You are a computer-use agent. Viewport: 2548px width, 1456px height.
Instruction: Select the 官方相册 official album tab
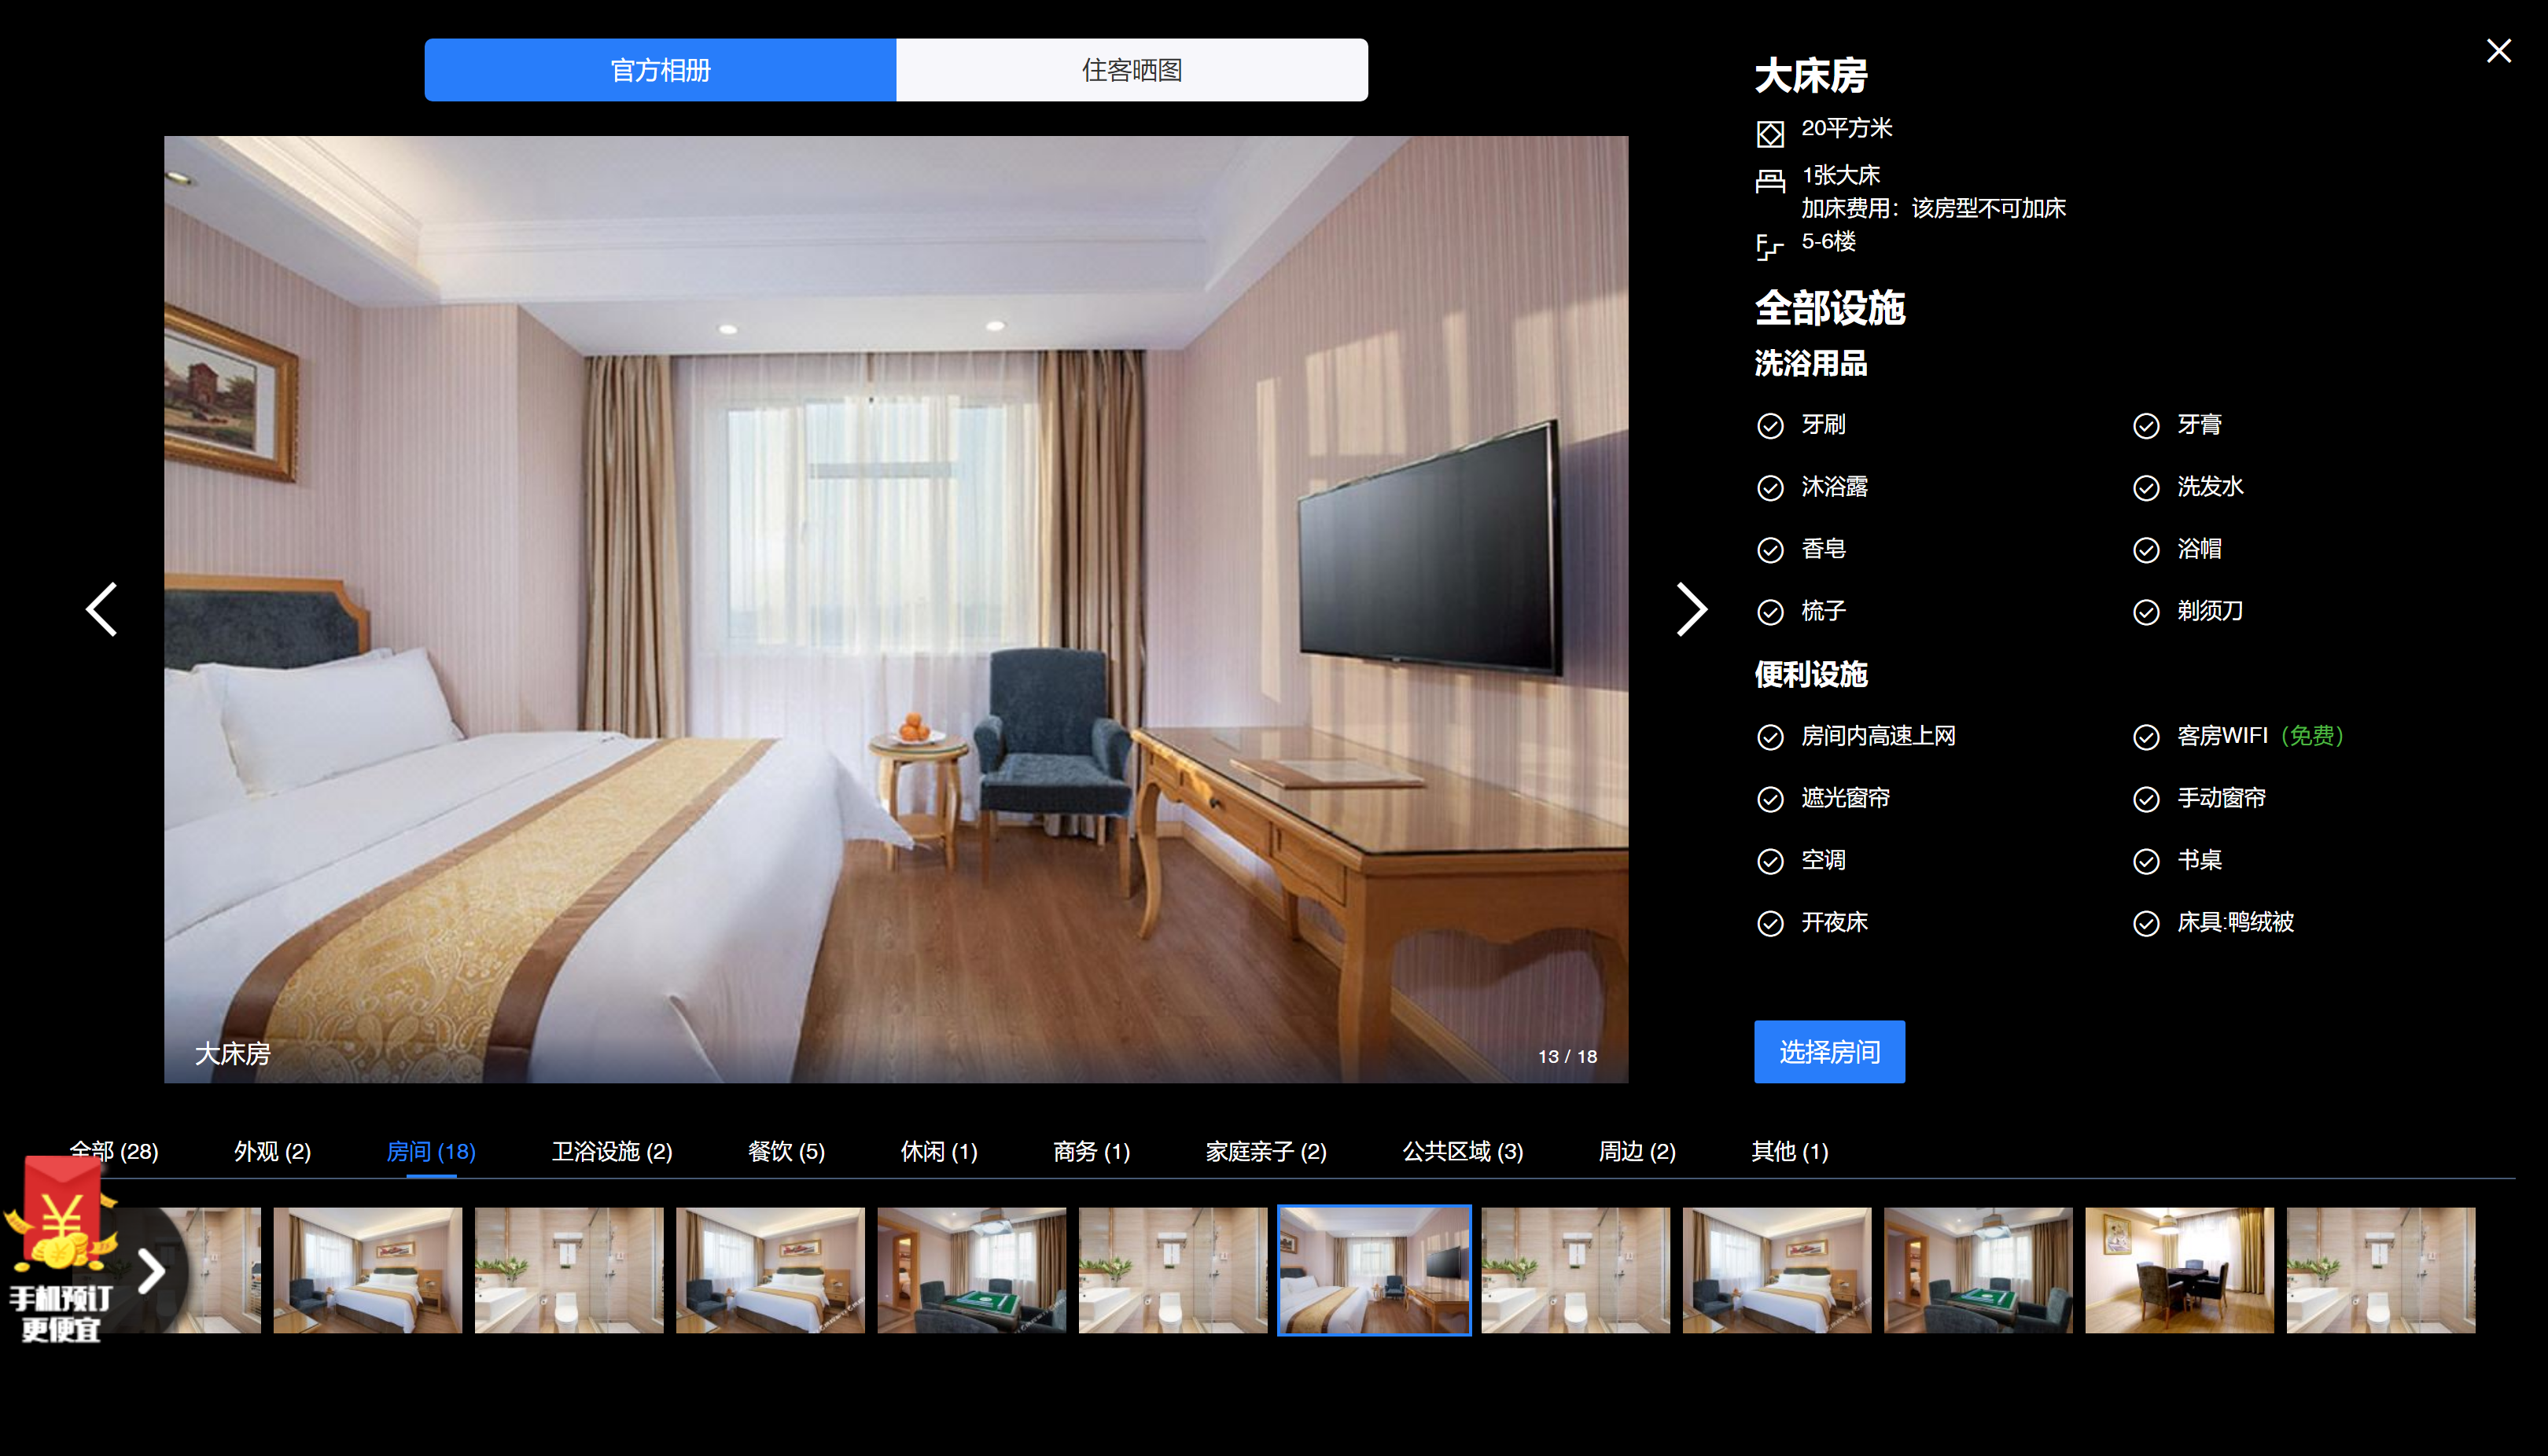pos(660,70)
